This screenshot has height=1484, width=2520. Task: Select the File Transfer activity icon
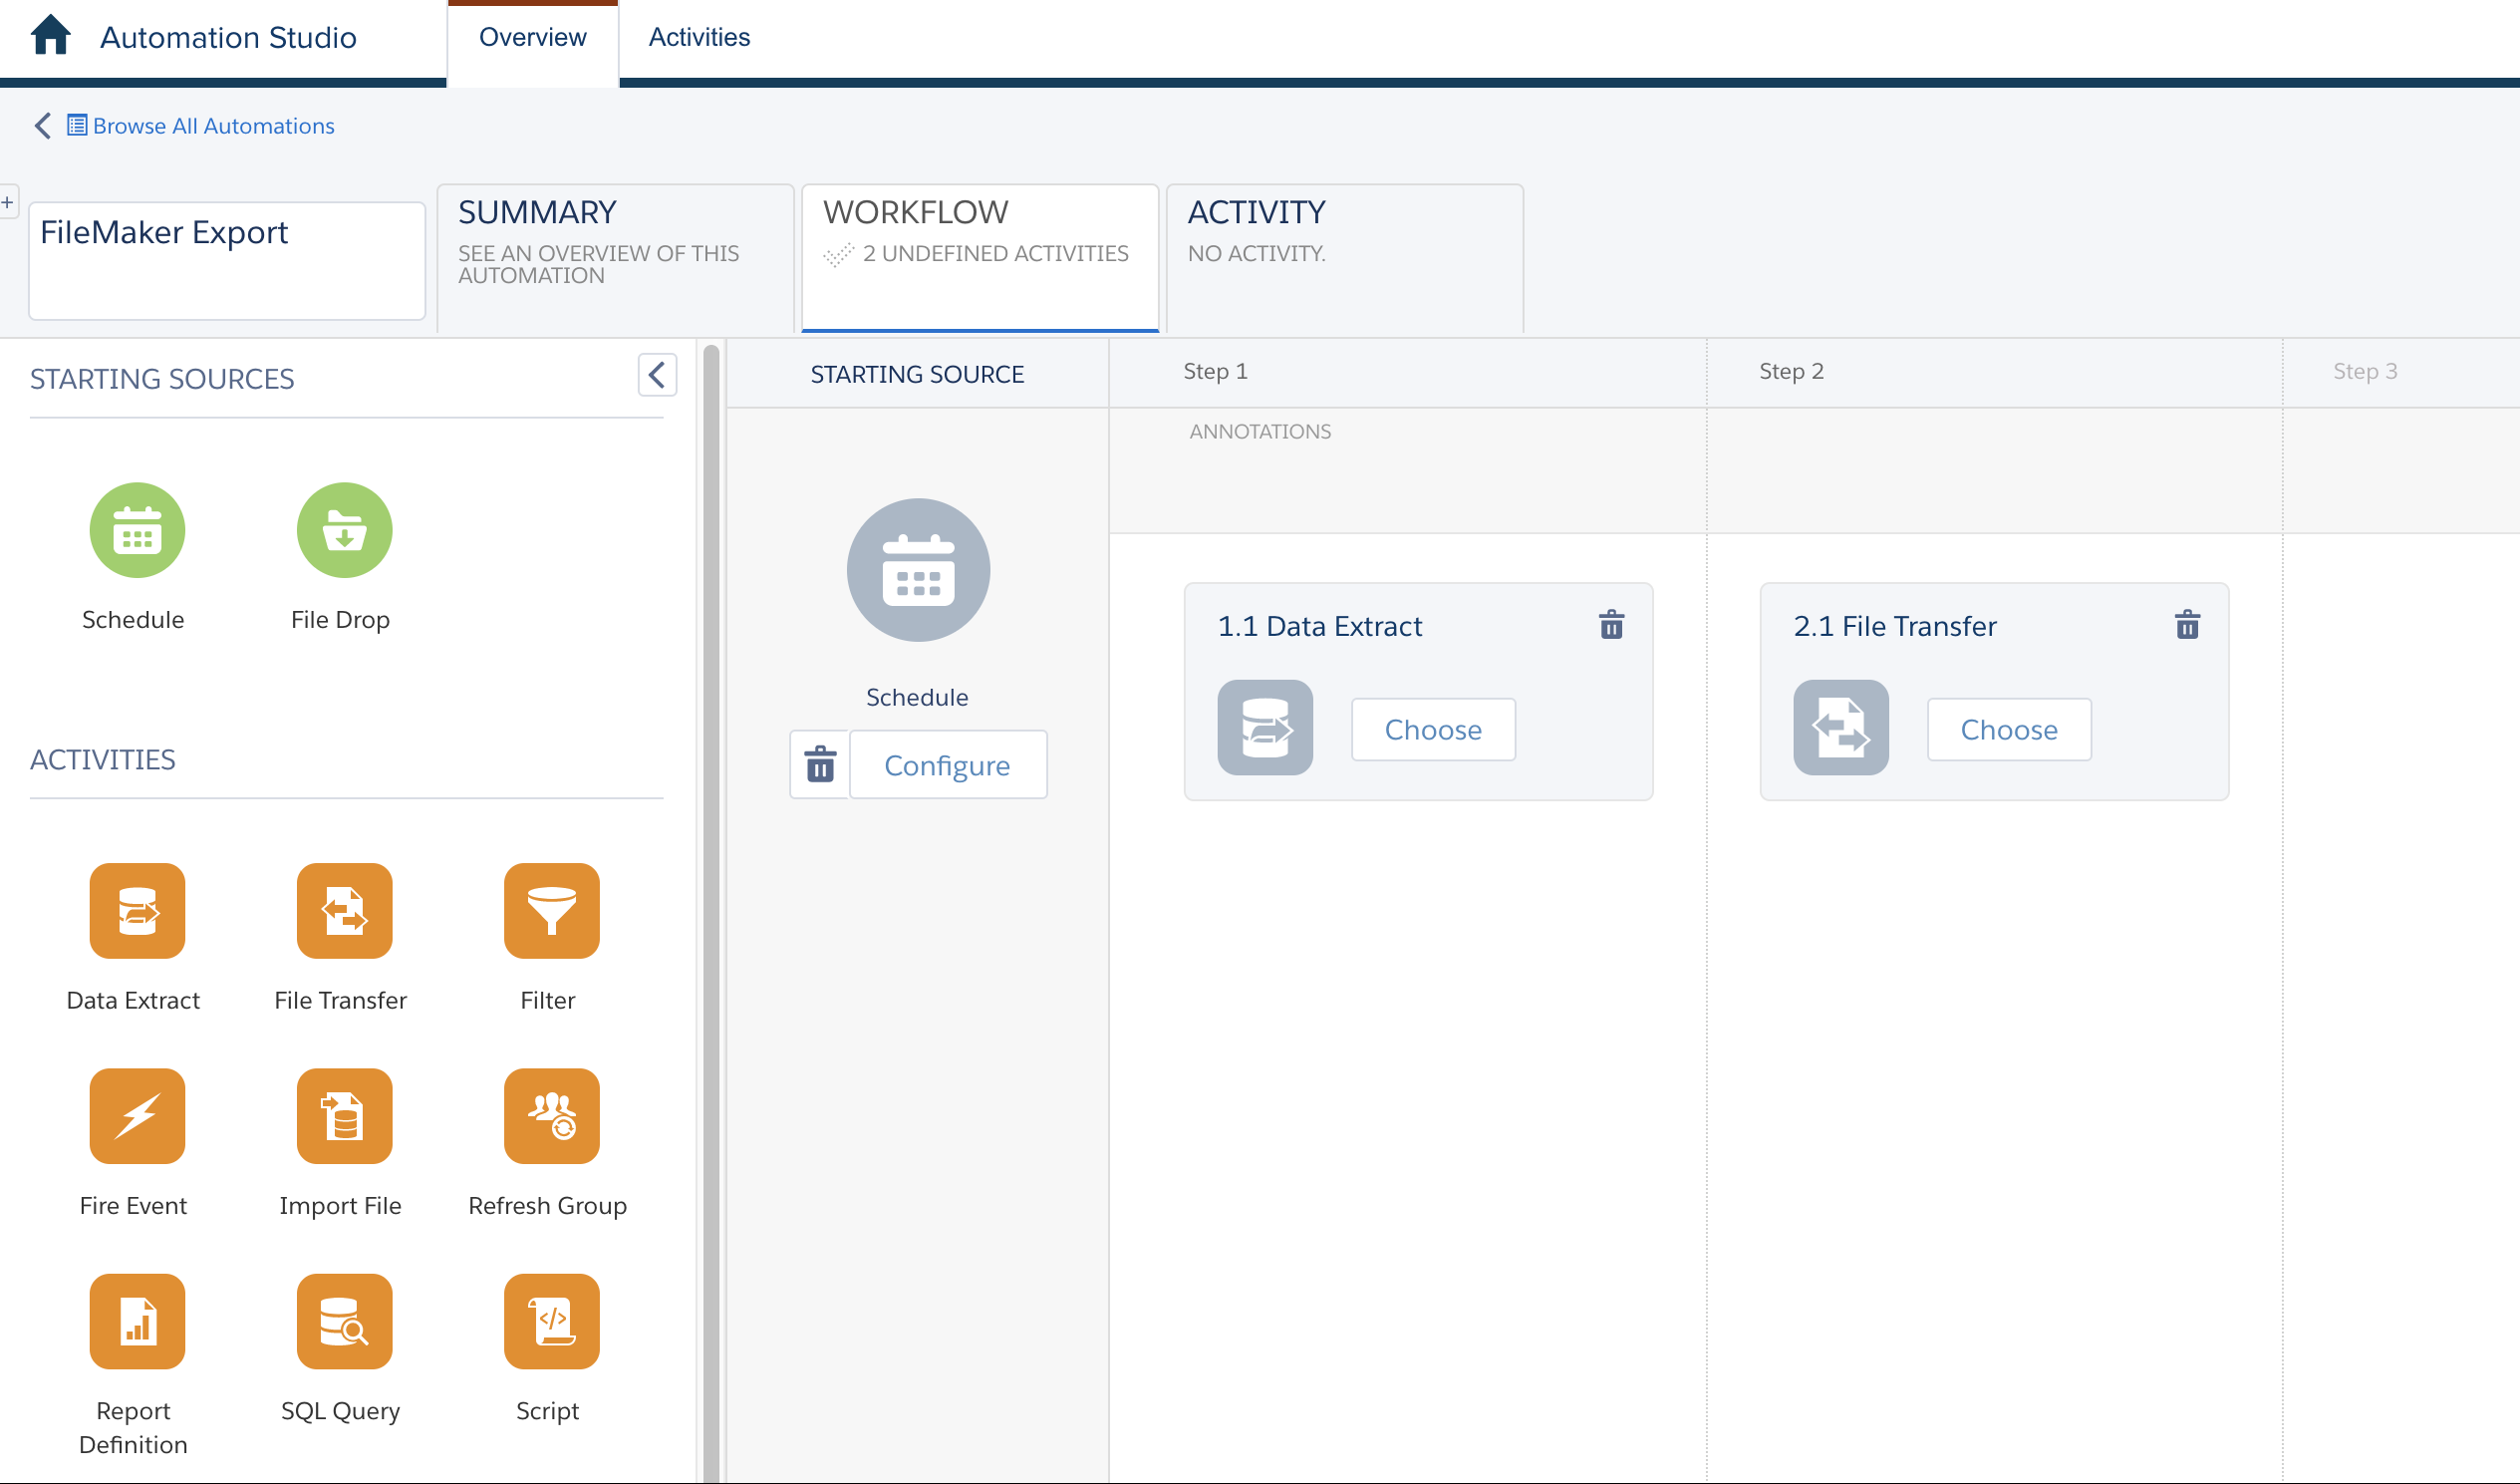click(341, 910)
